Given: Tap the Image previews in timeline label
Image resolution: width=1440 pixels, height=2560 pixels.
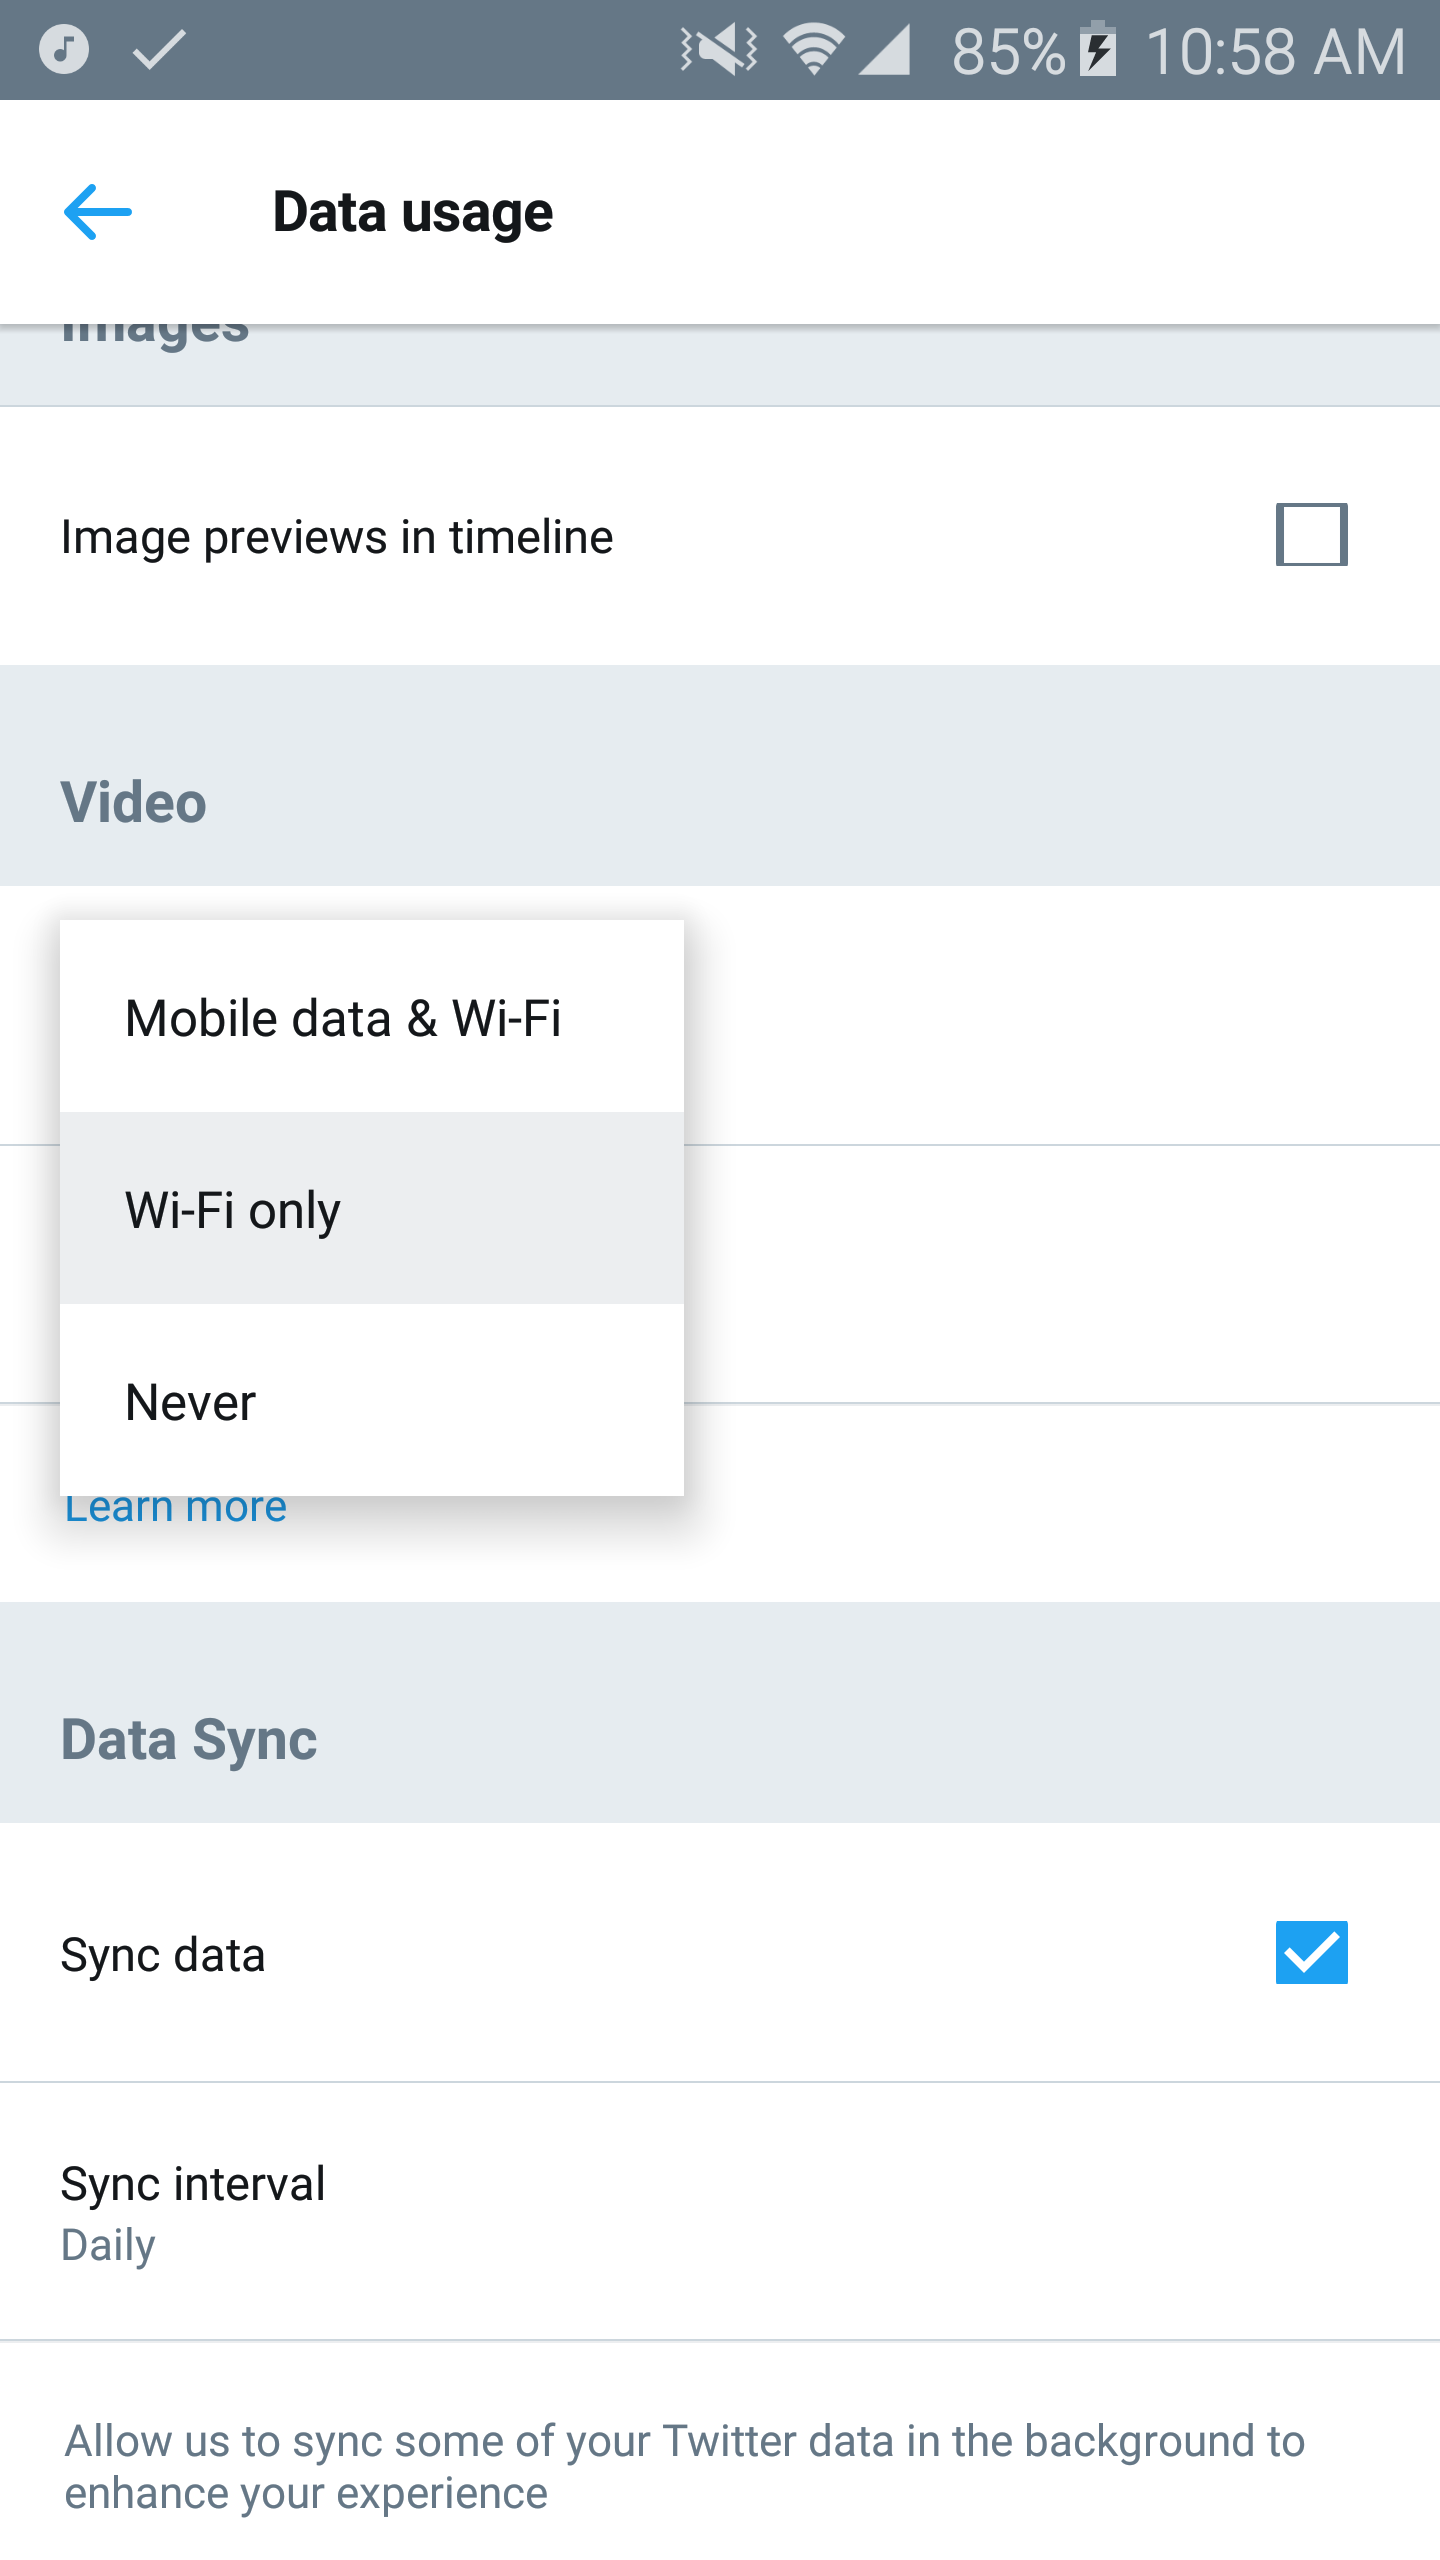Looking at the screenshot, I should pyautogui.click(x=337, y=537).
